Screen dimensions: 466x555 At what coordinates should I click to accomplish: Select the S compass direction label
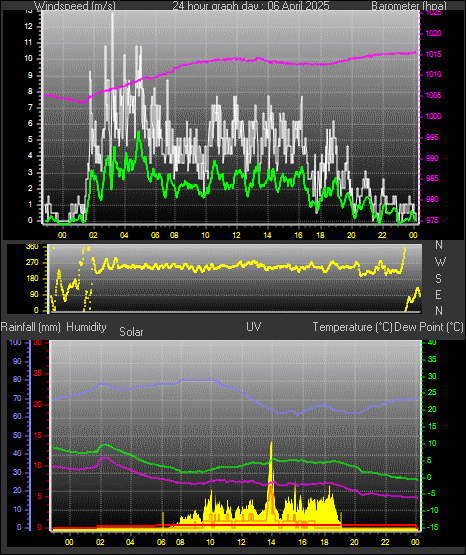tap(438, 279)
